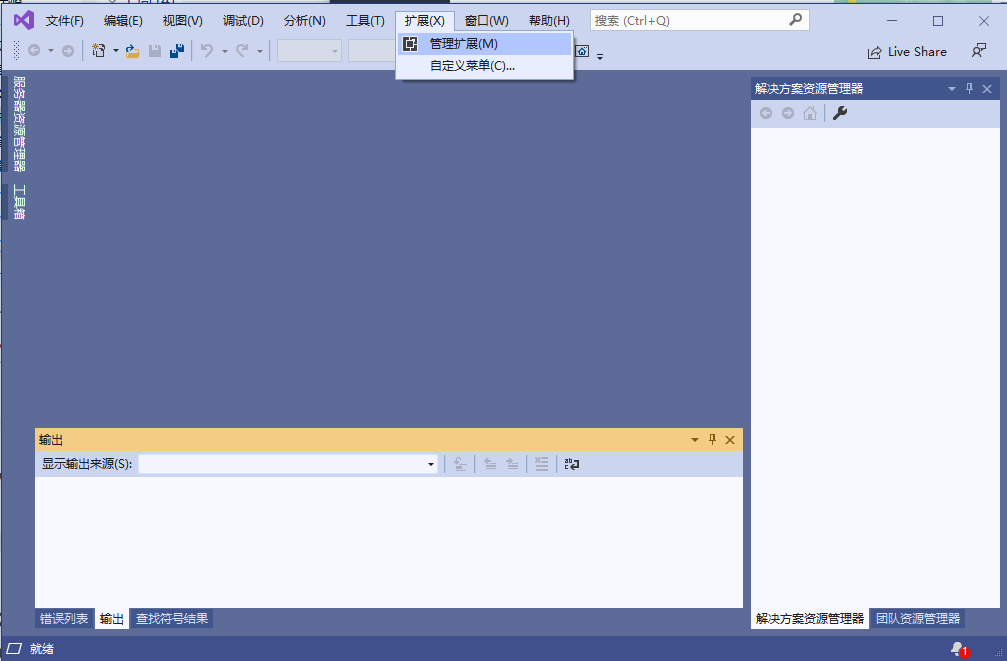The image size is (1007, 661).
Task: Click the New Project toolbar icon
Action: click(x=98, y=50)
